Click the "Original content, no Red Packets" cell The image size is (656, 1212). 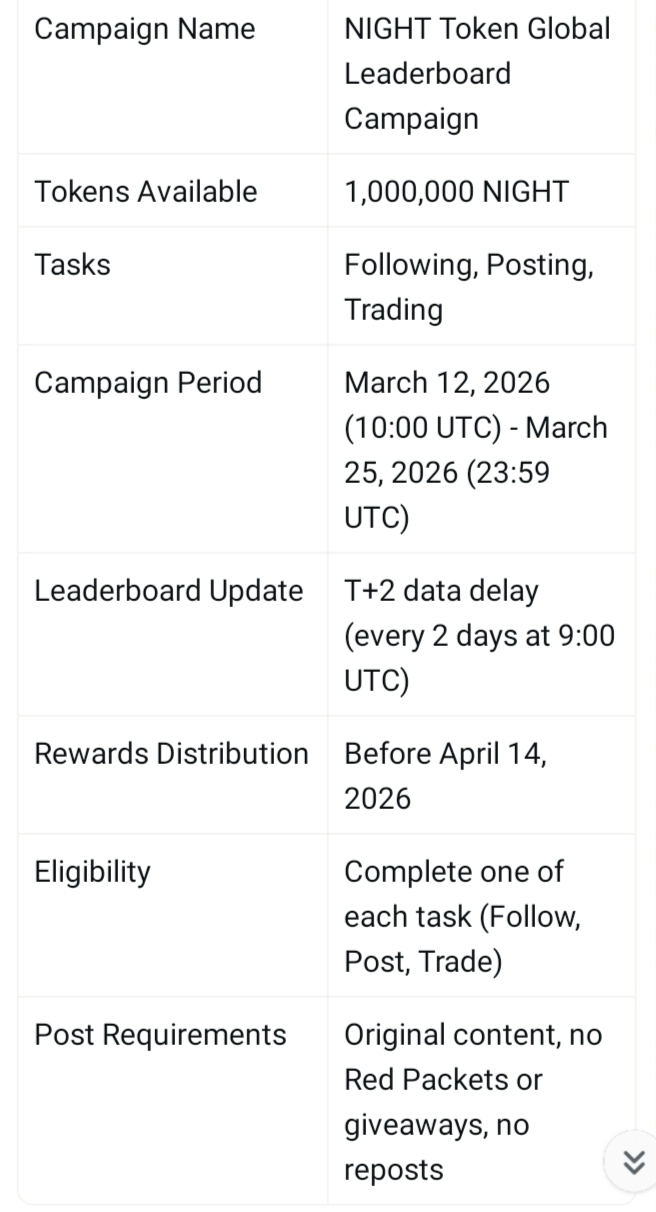point(473,1057)
